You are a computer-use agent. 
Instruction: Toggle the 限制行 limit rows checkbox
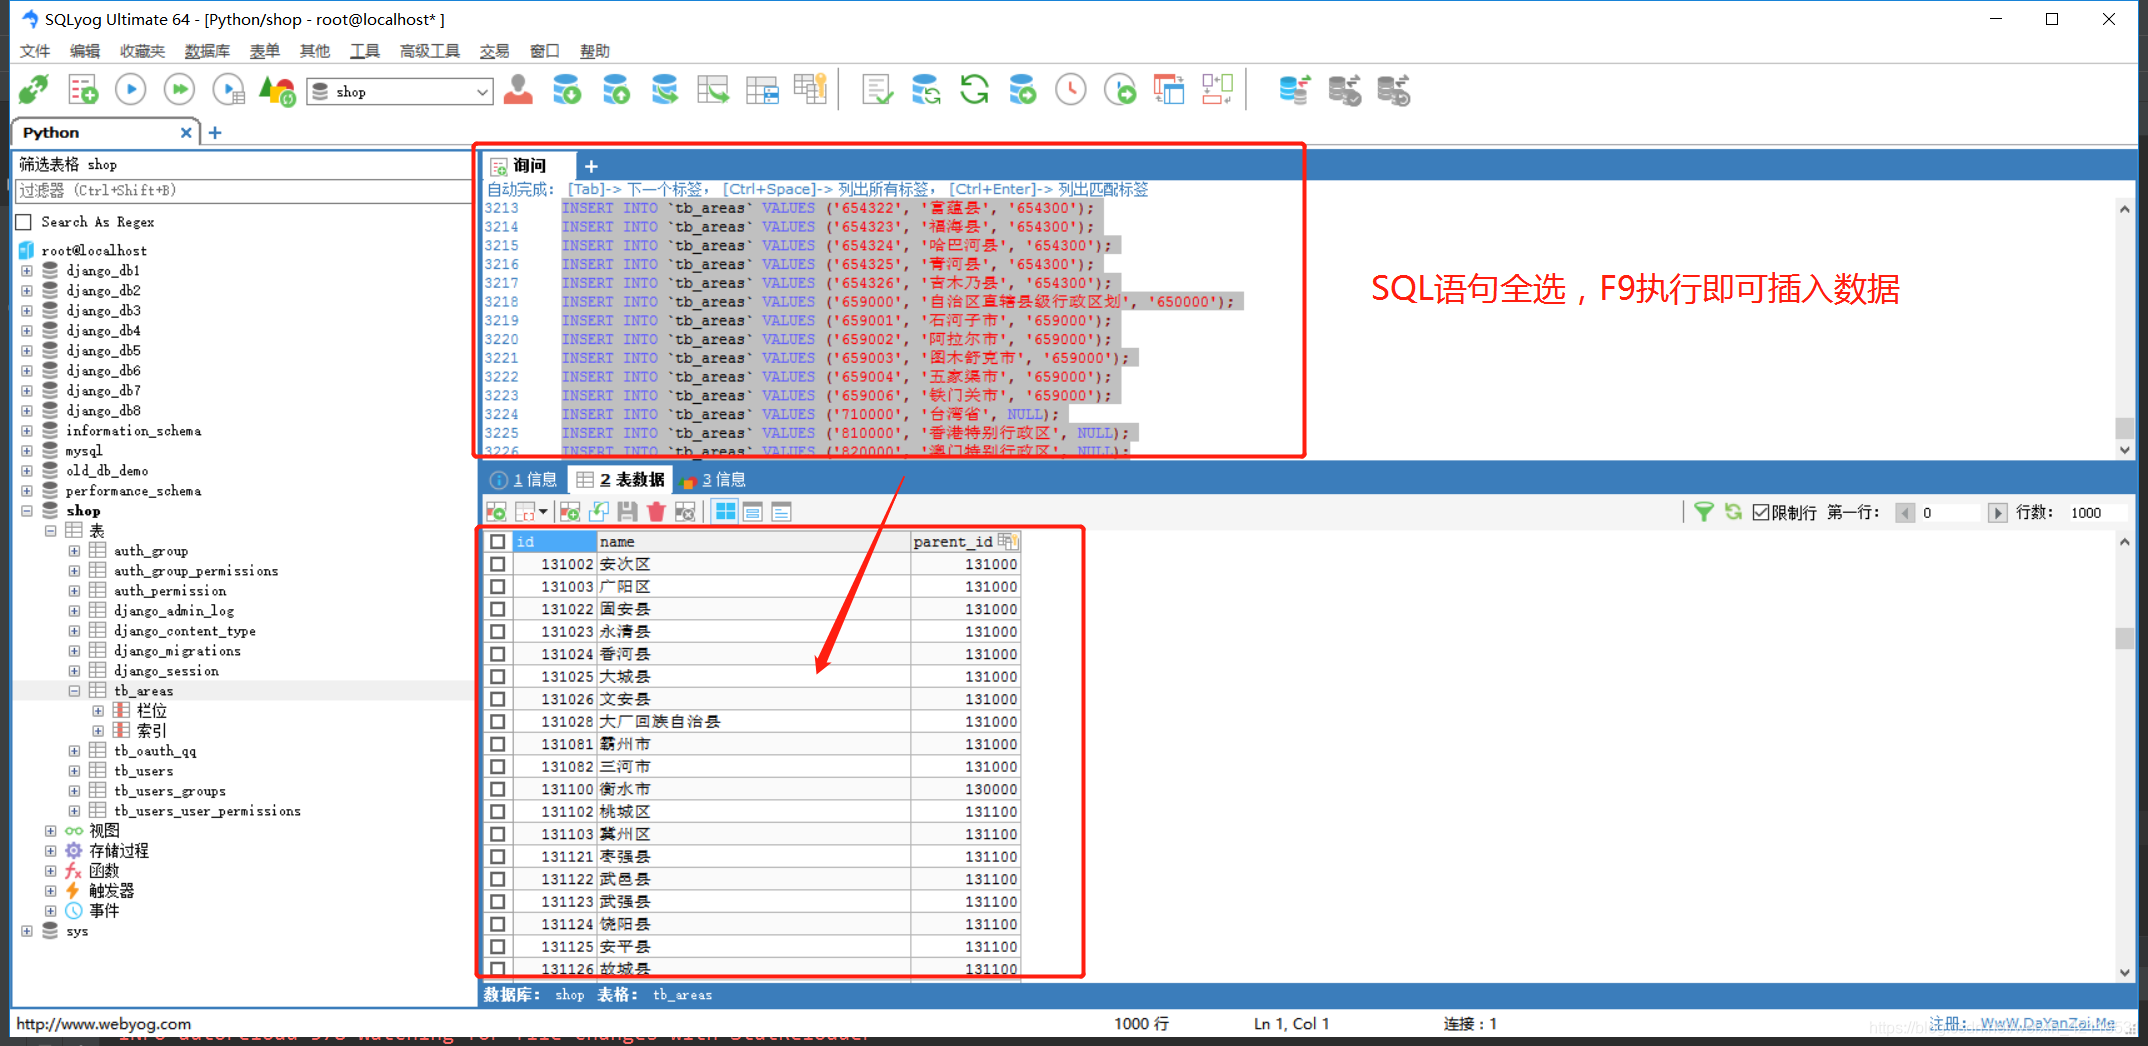1761,512
